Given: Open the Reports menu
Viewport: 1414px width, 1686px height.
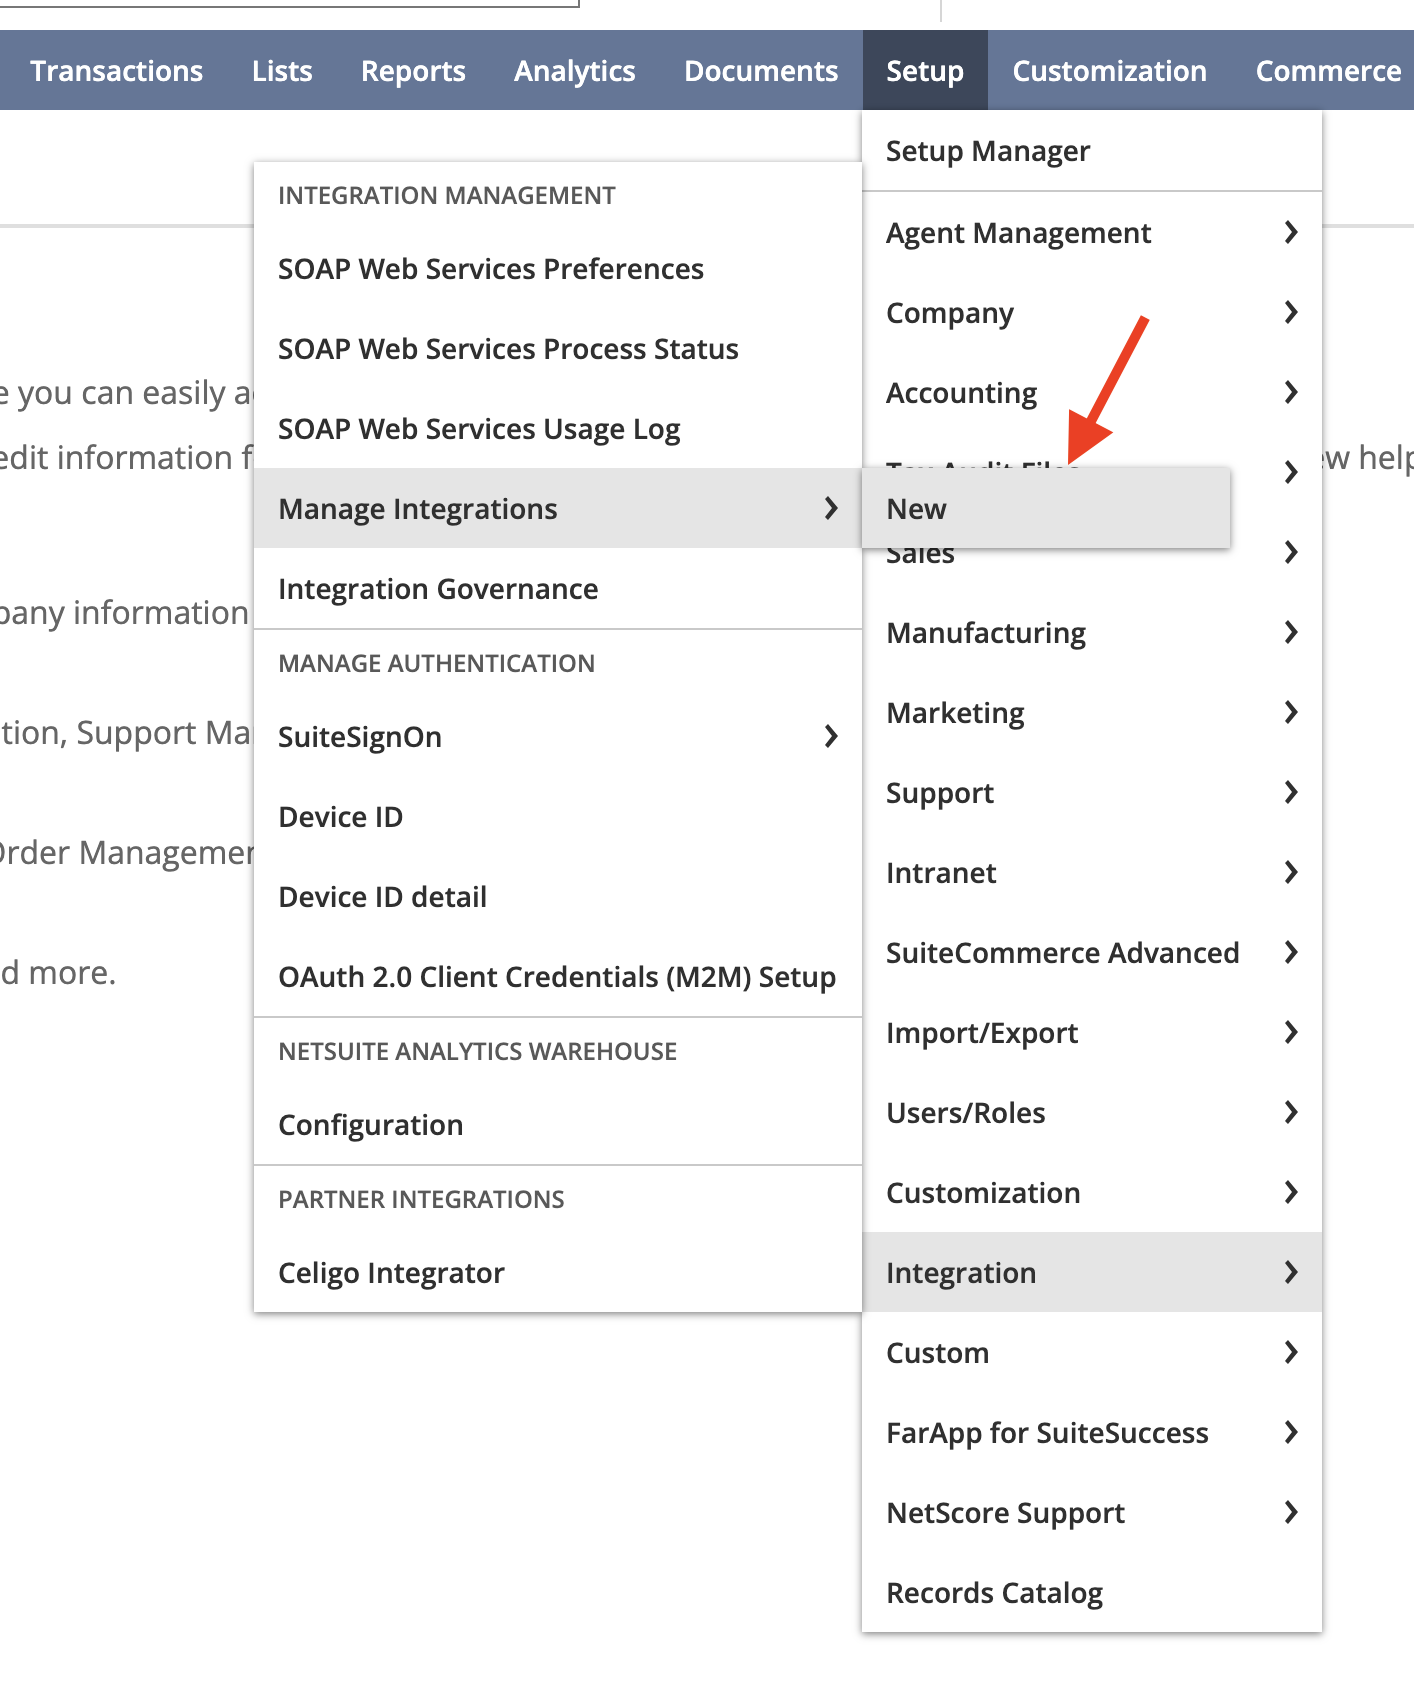Looking at the screenshot, I should pyautogui.click(x=413, y=71).
